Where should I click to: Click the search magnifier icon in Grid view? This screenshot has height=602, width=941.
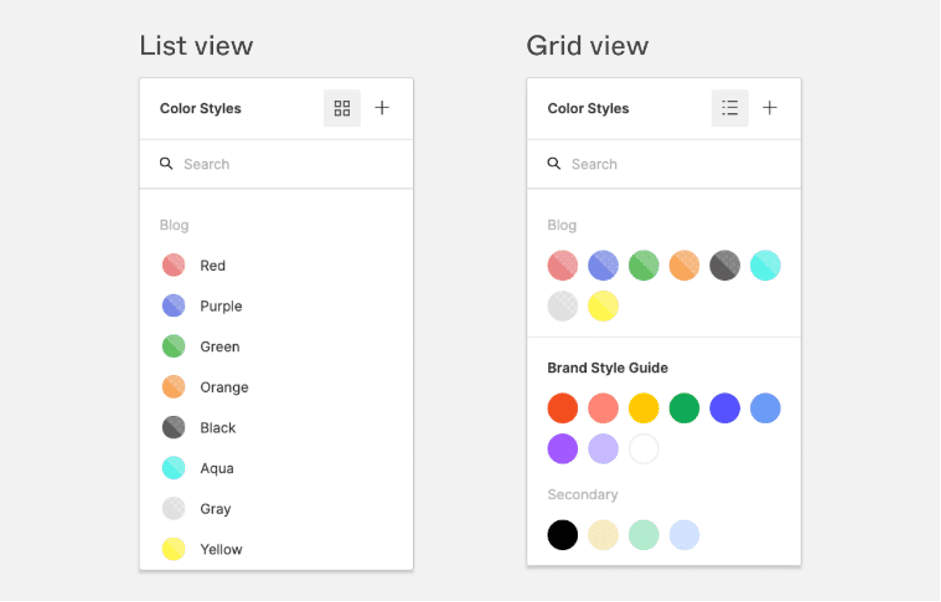554,163
